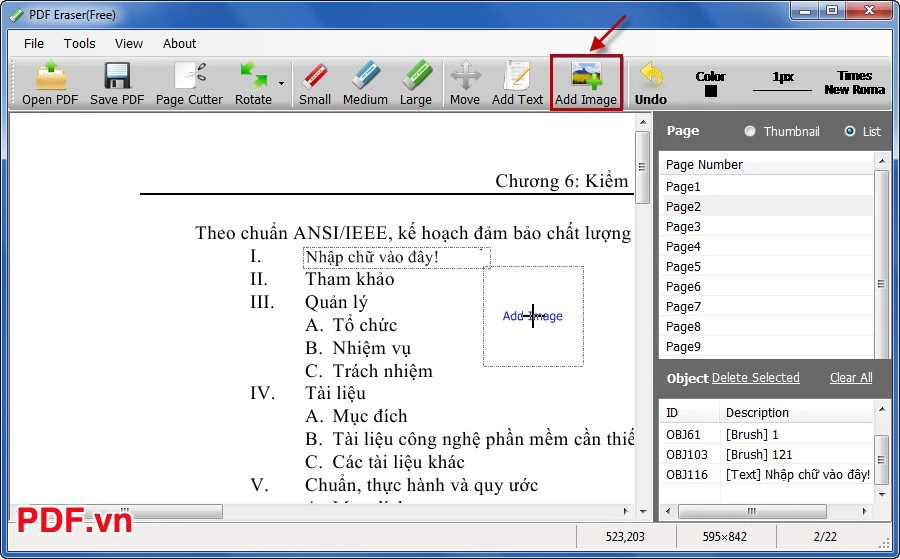Select object row OBJ61
The height and width of the screenshot is (559, 900).
click(767, 434)
